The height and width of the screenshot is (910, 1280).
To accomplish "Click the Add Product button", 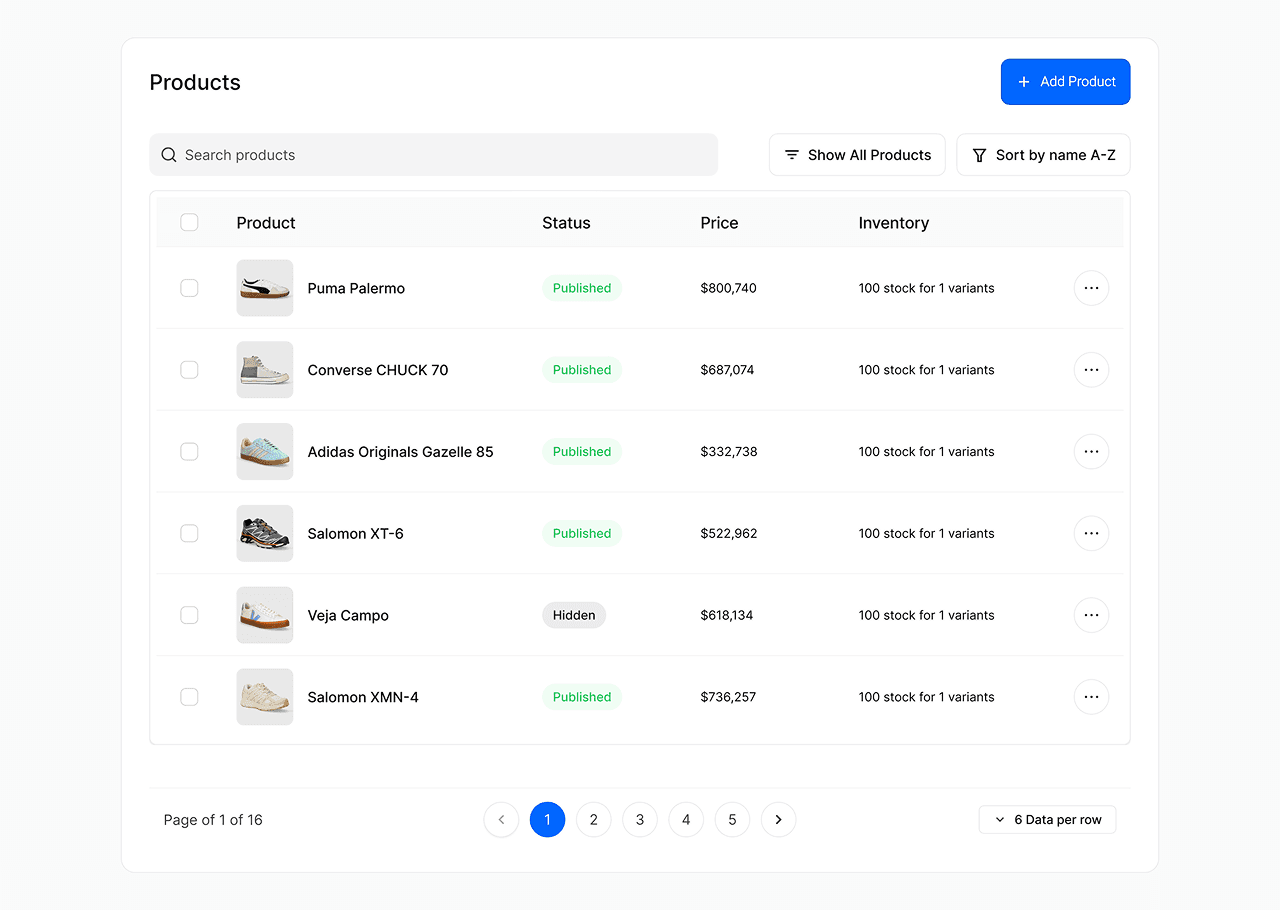I will point(1065,82).
